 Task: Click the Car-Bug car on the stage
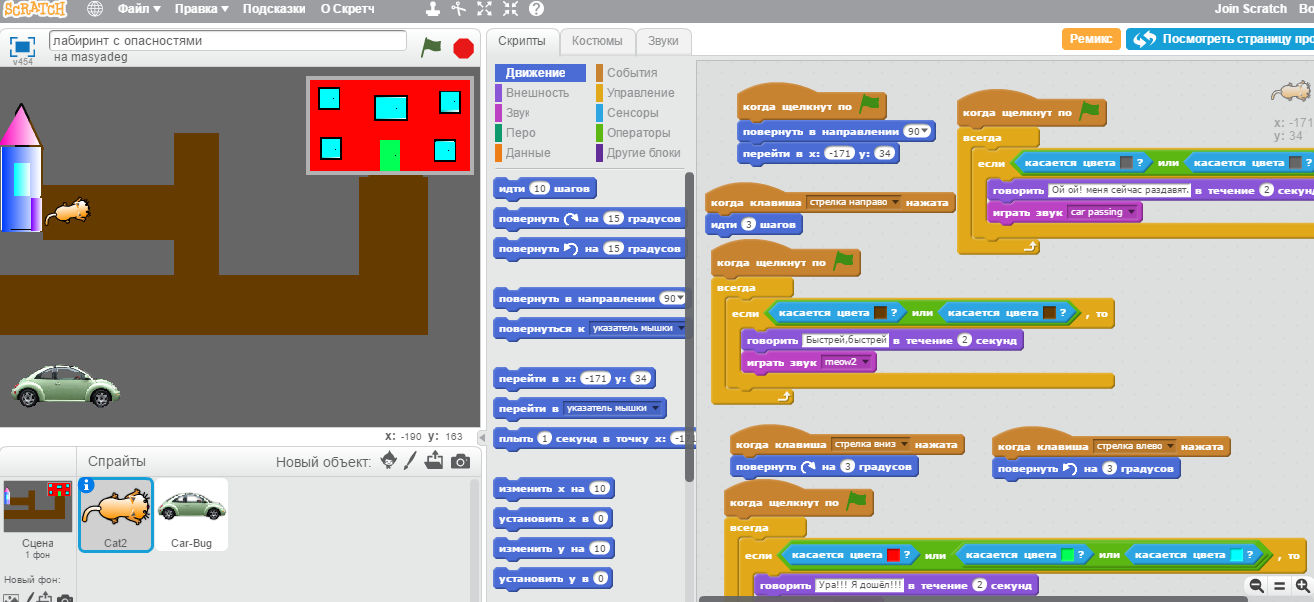point(64,386)
